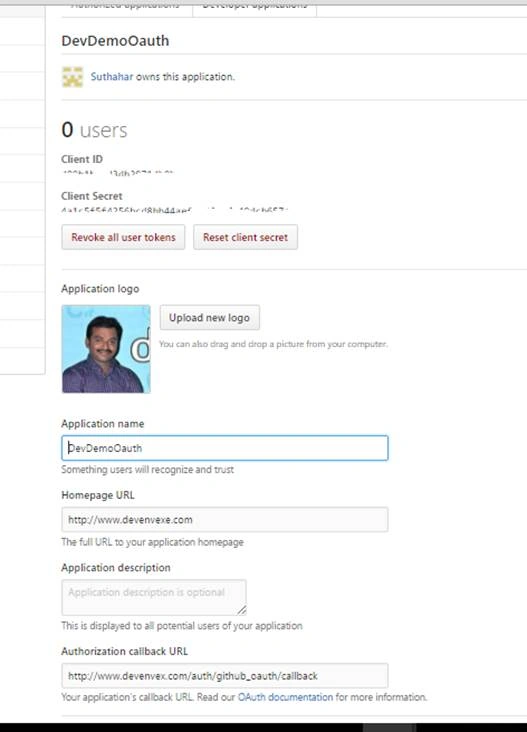Click the 0 users count
Viewport: 527px width, 732px height.
[x=94, y=130]
